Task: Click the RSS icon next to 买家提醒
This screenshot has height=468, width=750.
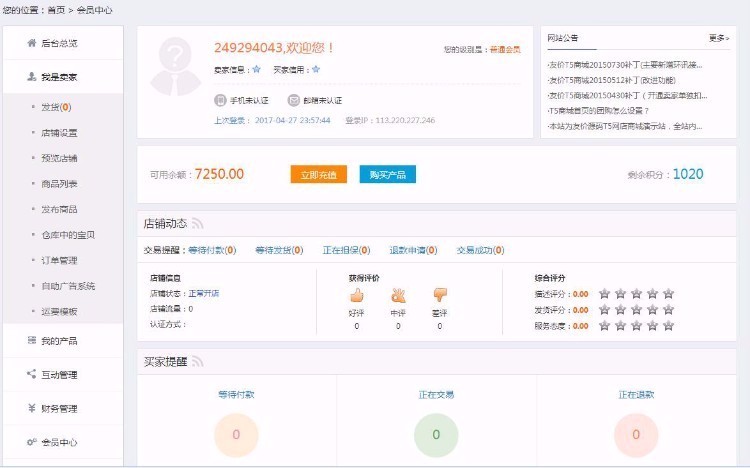Action: (198, 362)
